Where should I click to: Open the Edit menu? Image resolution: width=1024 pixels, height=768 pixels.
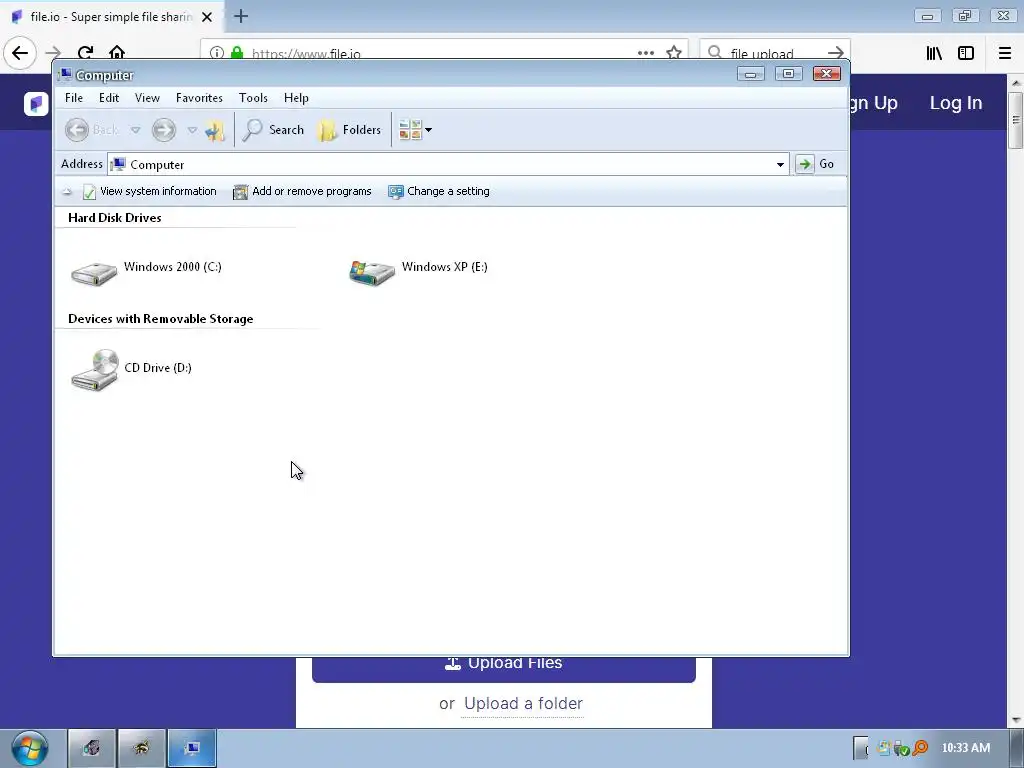(109, 98)
